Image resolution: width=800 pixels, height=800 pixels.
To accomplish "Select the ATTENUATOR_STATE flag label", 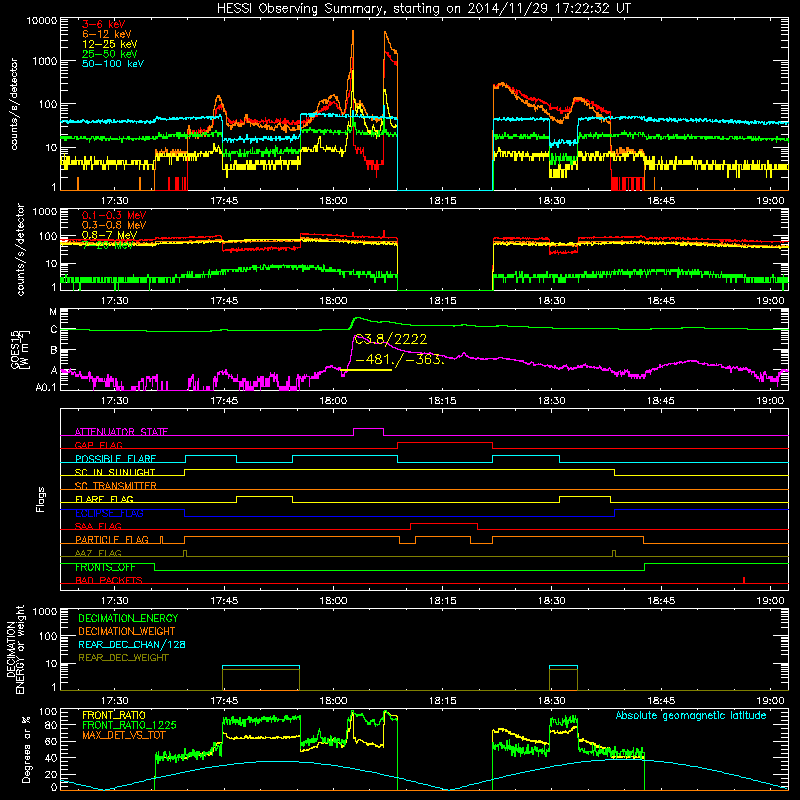I will [121, 432].
